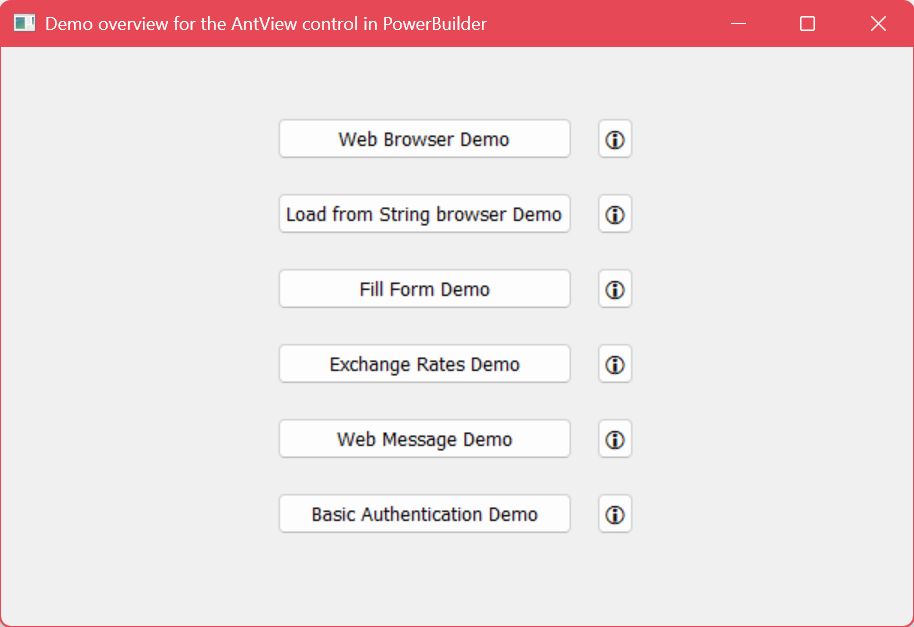This screenshot has width=914, height=627.
Task: Close the demo overview window
Action: [x=878, y=23]
